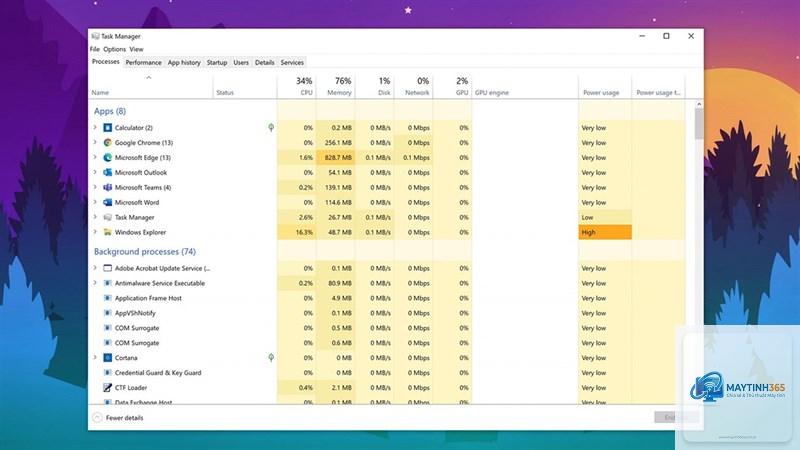
Task: Click the Microsoft Edge process icon
Action: [108, 158]
